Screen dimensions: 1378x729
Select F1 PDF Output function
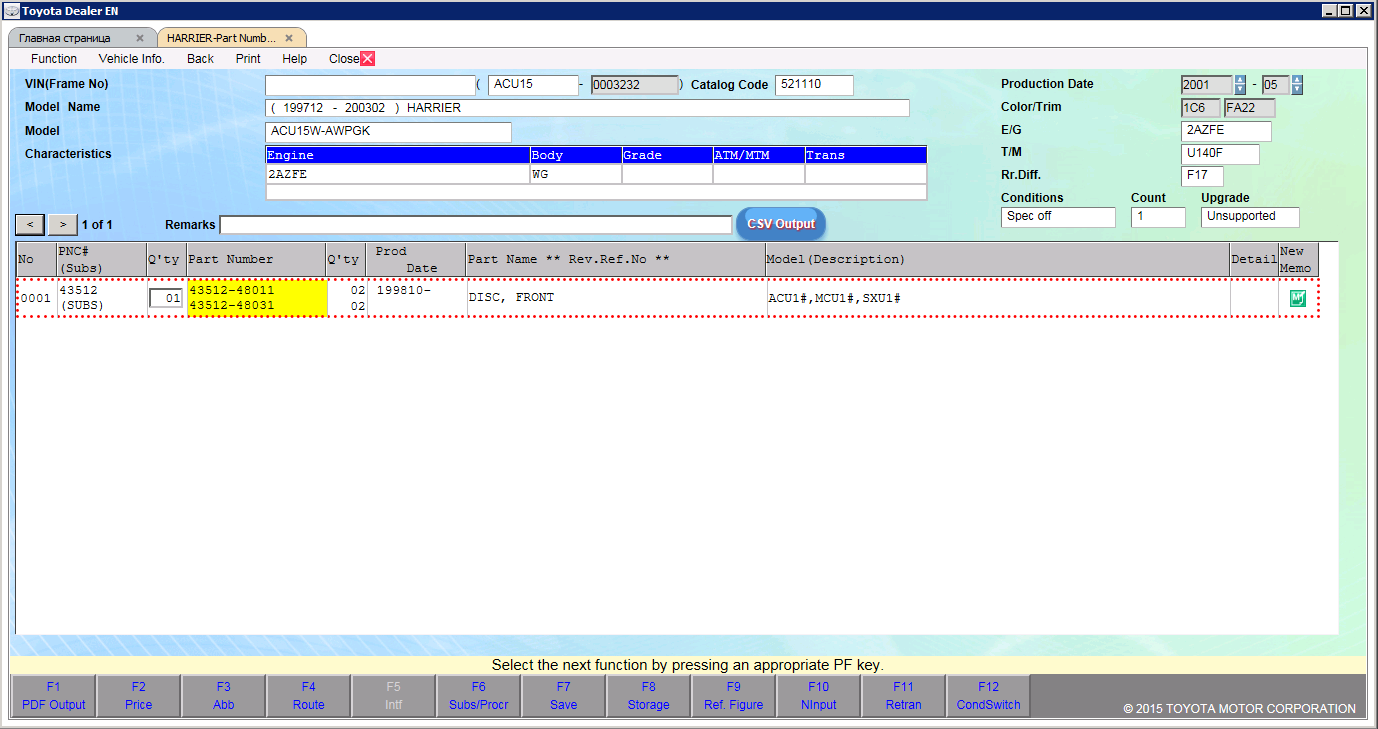point(53,695)
